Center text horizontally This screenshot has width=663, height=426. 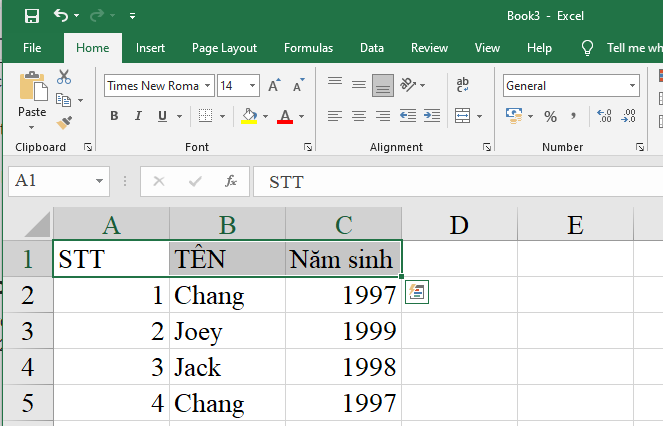tap(359, 116)
